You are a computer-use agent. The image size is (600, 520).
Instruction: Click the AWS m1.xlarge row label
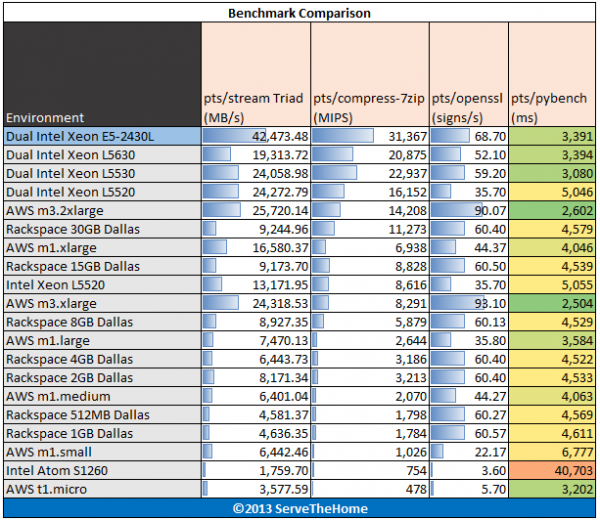coord(103,248)
